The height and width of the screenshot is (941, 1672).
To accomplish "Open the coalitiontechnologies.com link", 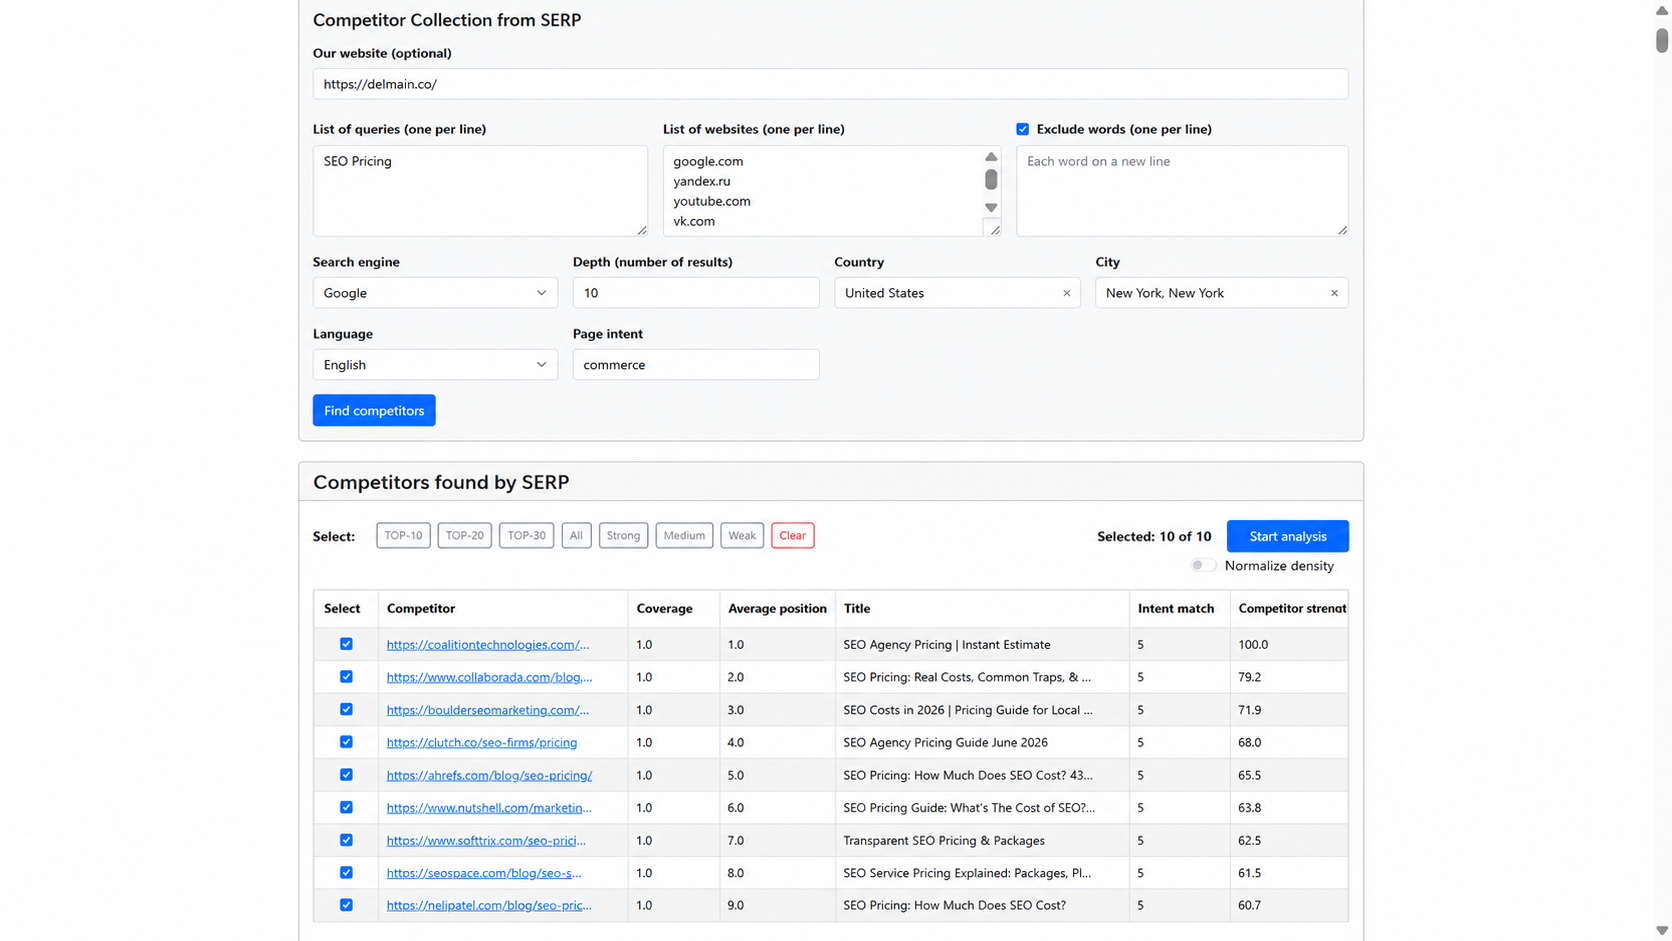I will tap(488, 645).
